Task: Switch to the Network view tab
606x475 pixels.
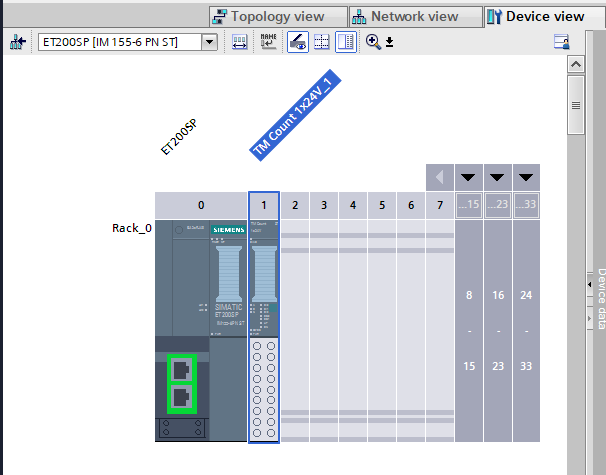Action: coord(414,16)
